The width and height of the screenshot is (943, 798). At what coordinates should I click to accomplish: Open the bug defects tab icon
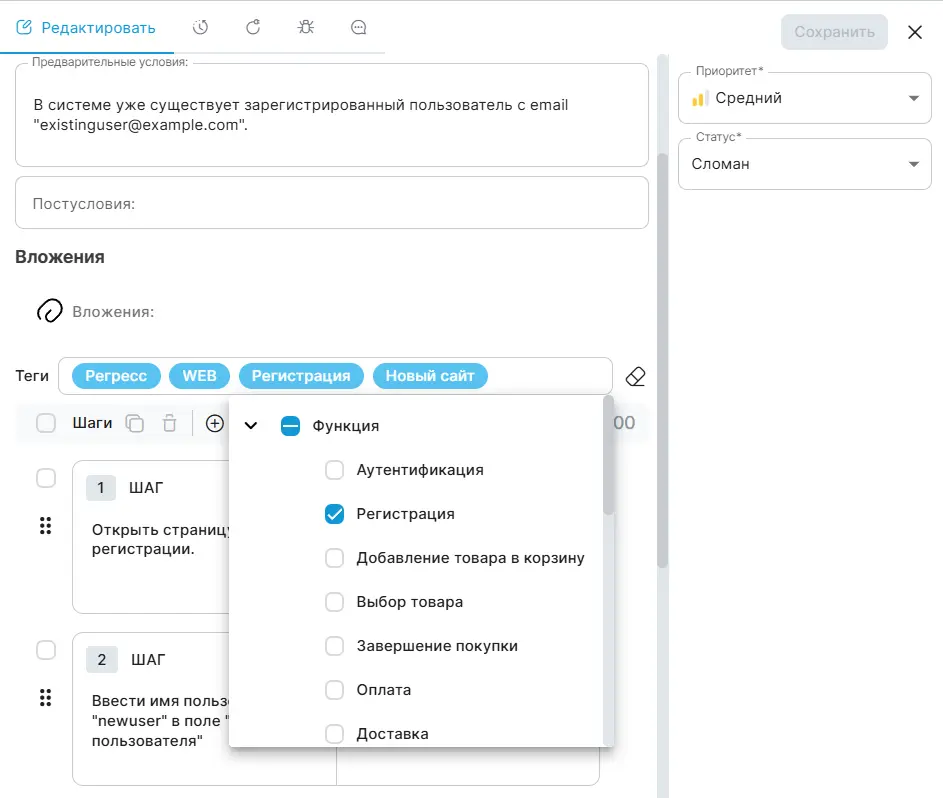click(x=306, y=28)
